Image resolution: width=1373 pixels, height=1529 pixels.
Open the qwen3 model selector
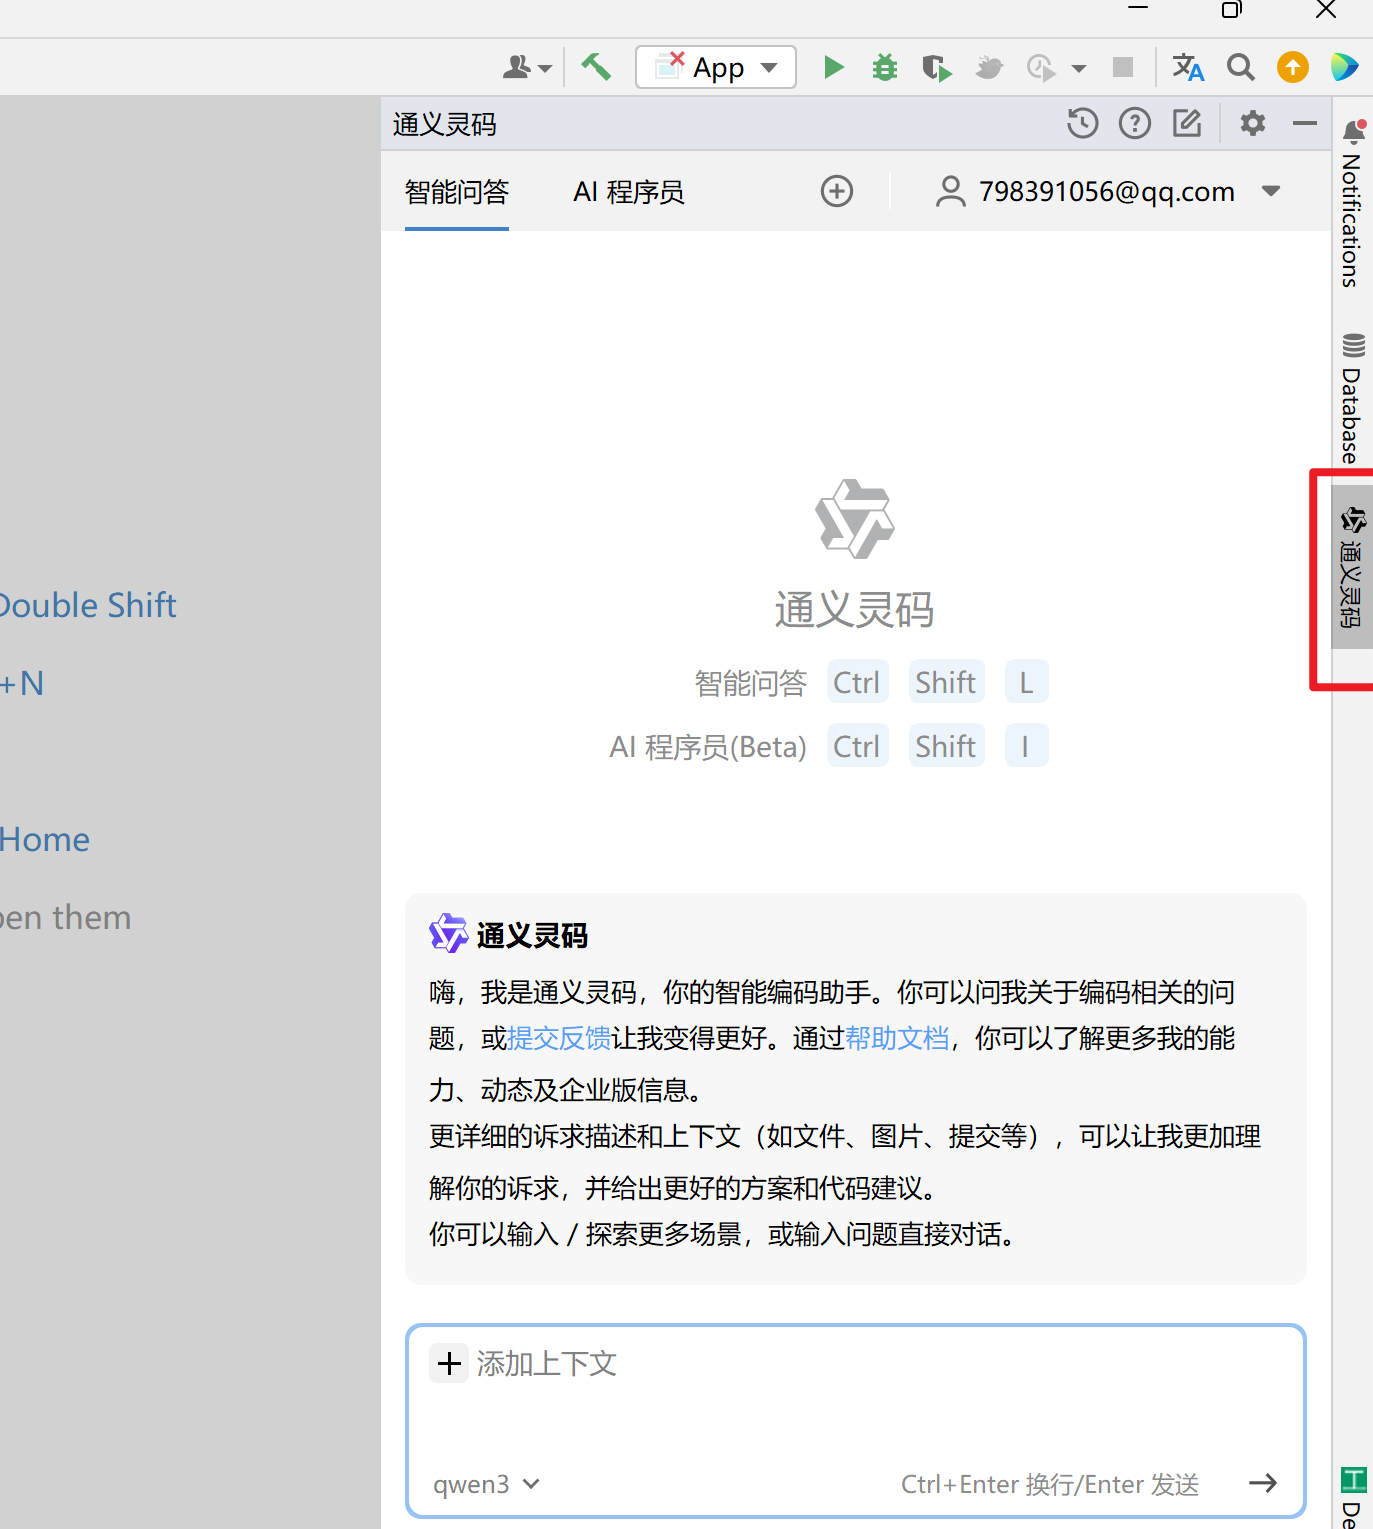click(x=486, y=1484)
